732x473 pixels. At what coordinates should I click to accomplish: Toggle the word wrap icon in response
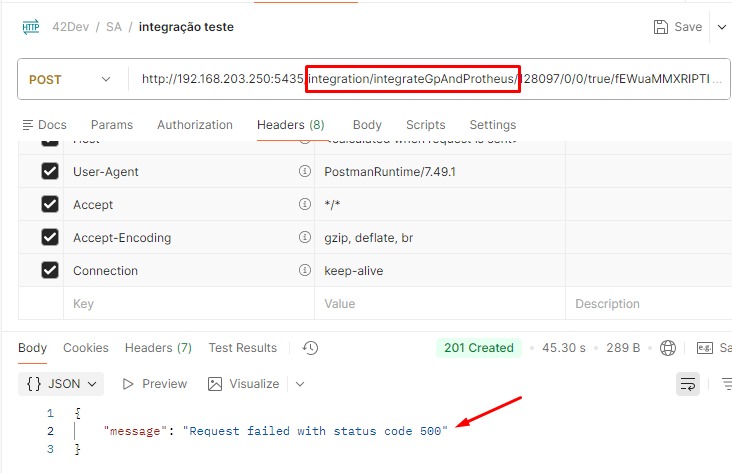(x=688, y=384)
